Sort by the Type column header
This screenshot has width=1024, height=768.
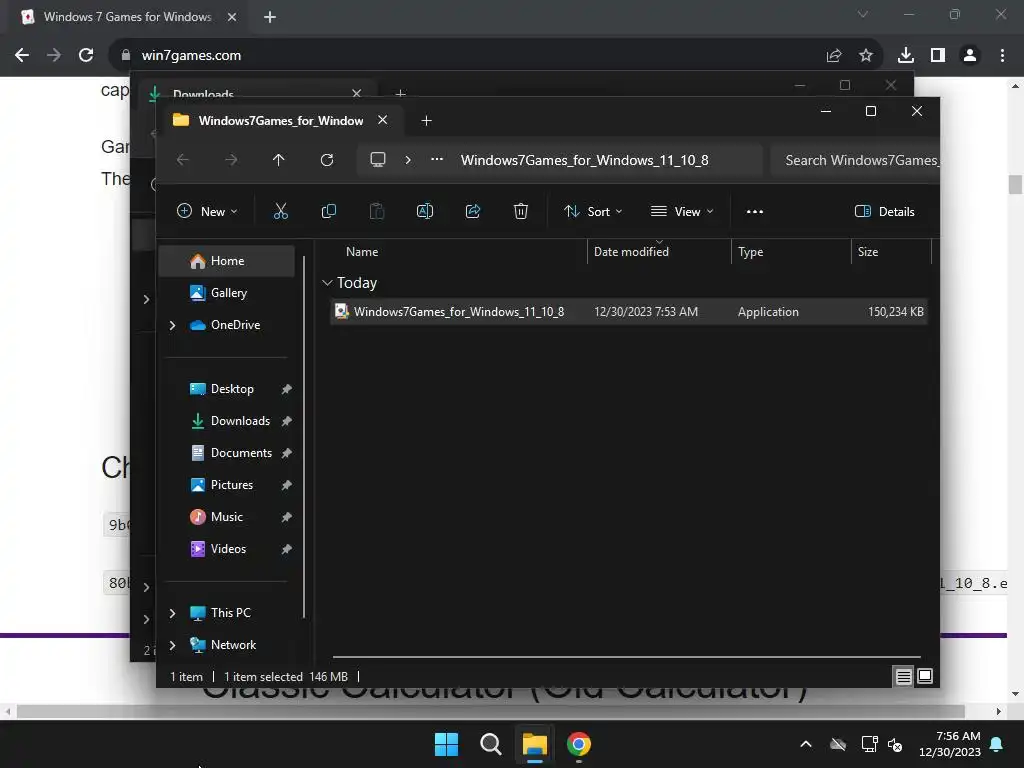pyautogui.click(x=750, y=252)
